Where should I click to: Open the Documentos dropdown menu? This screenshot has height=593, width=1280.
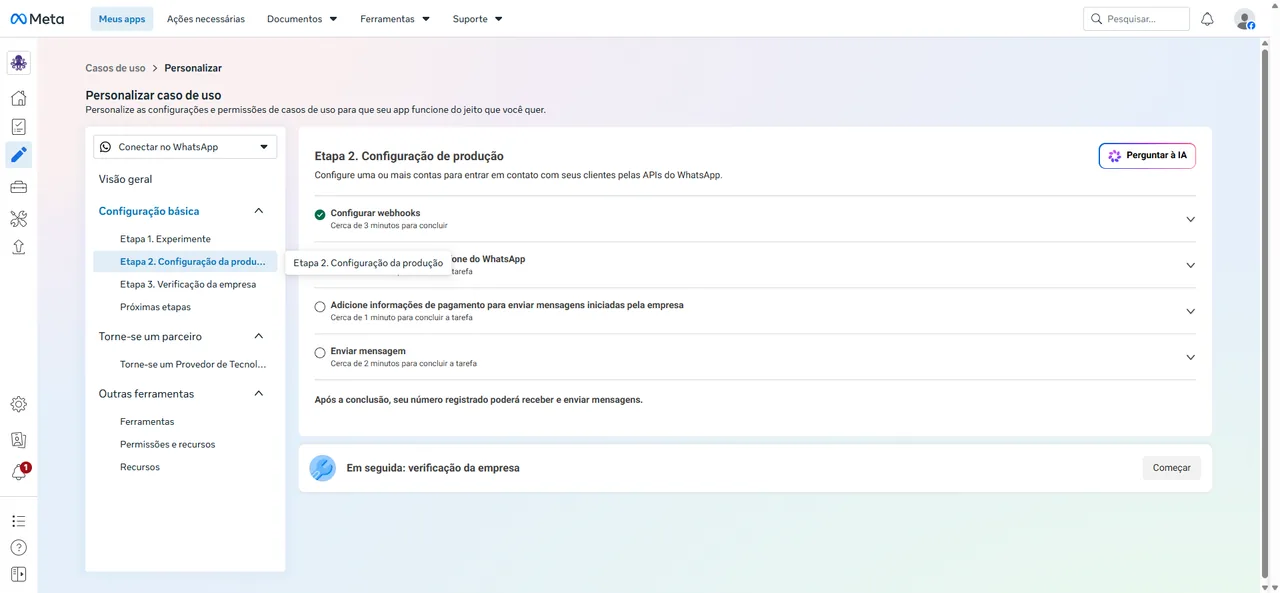(302, 19)
